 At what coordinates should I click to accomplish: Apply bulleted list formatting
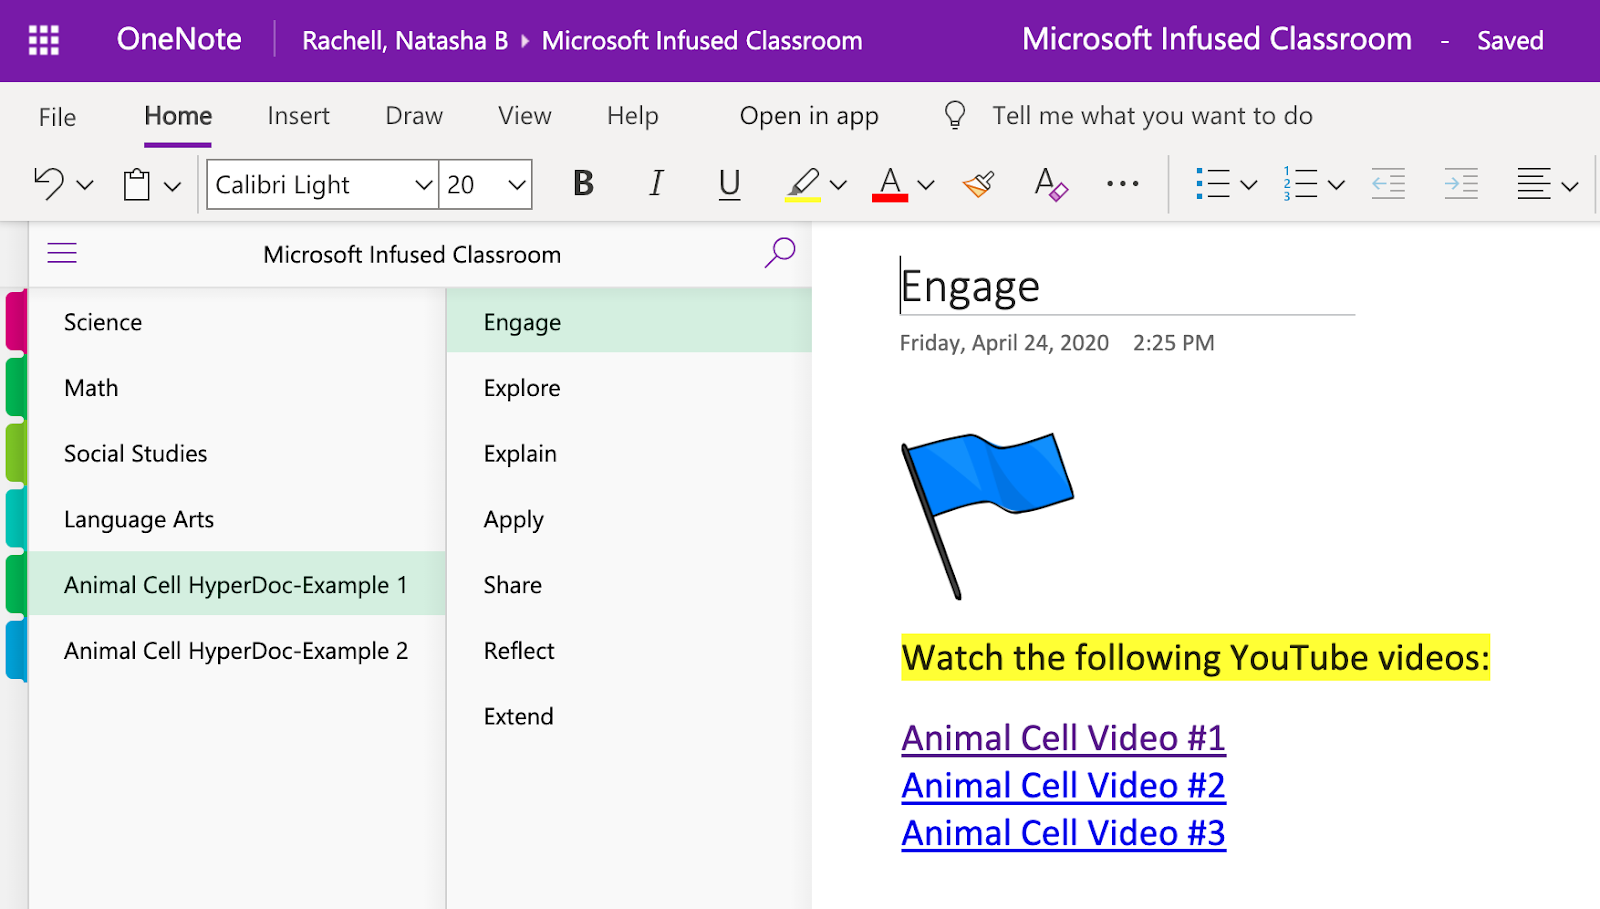click(1213, 184)
